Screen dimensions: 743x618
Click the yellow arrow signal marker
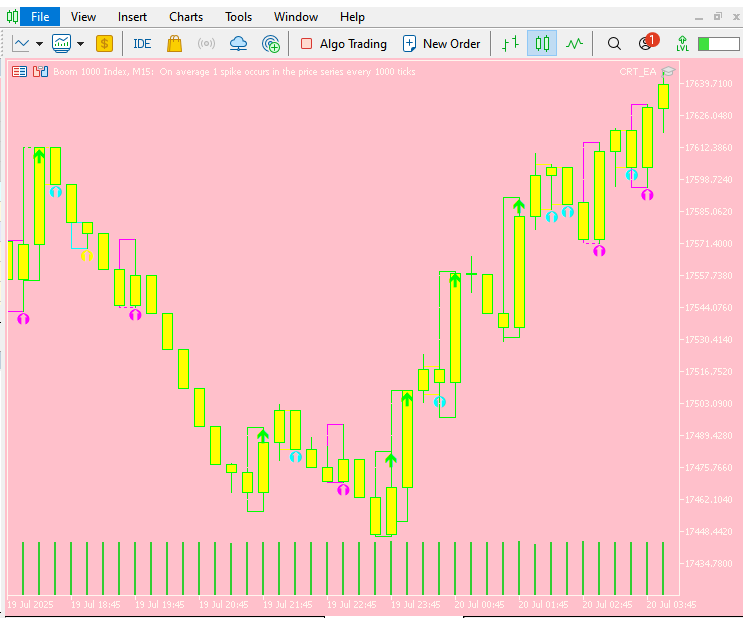[87, 256]
